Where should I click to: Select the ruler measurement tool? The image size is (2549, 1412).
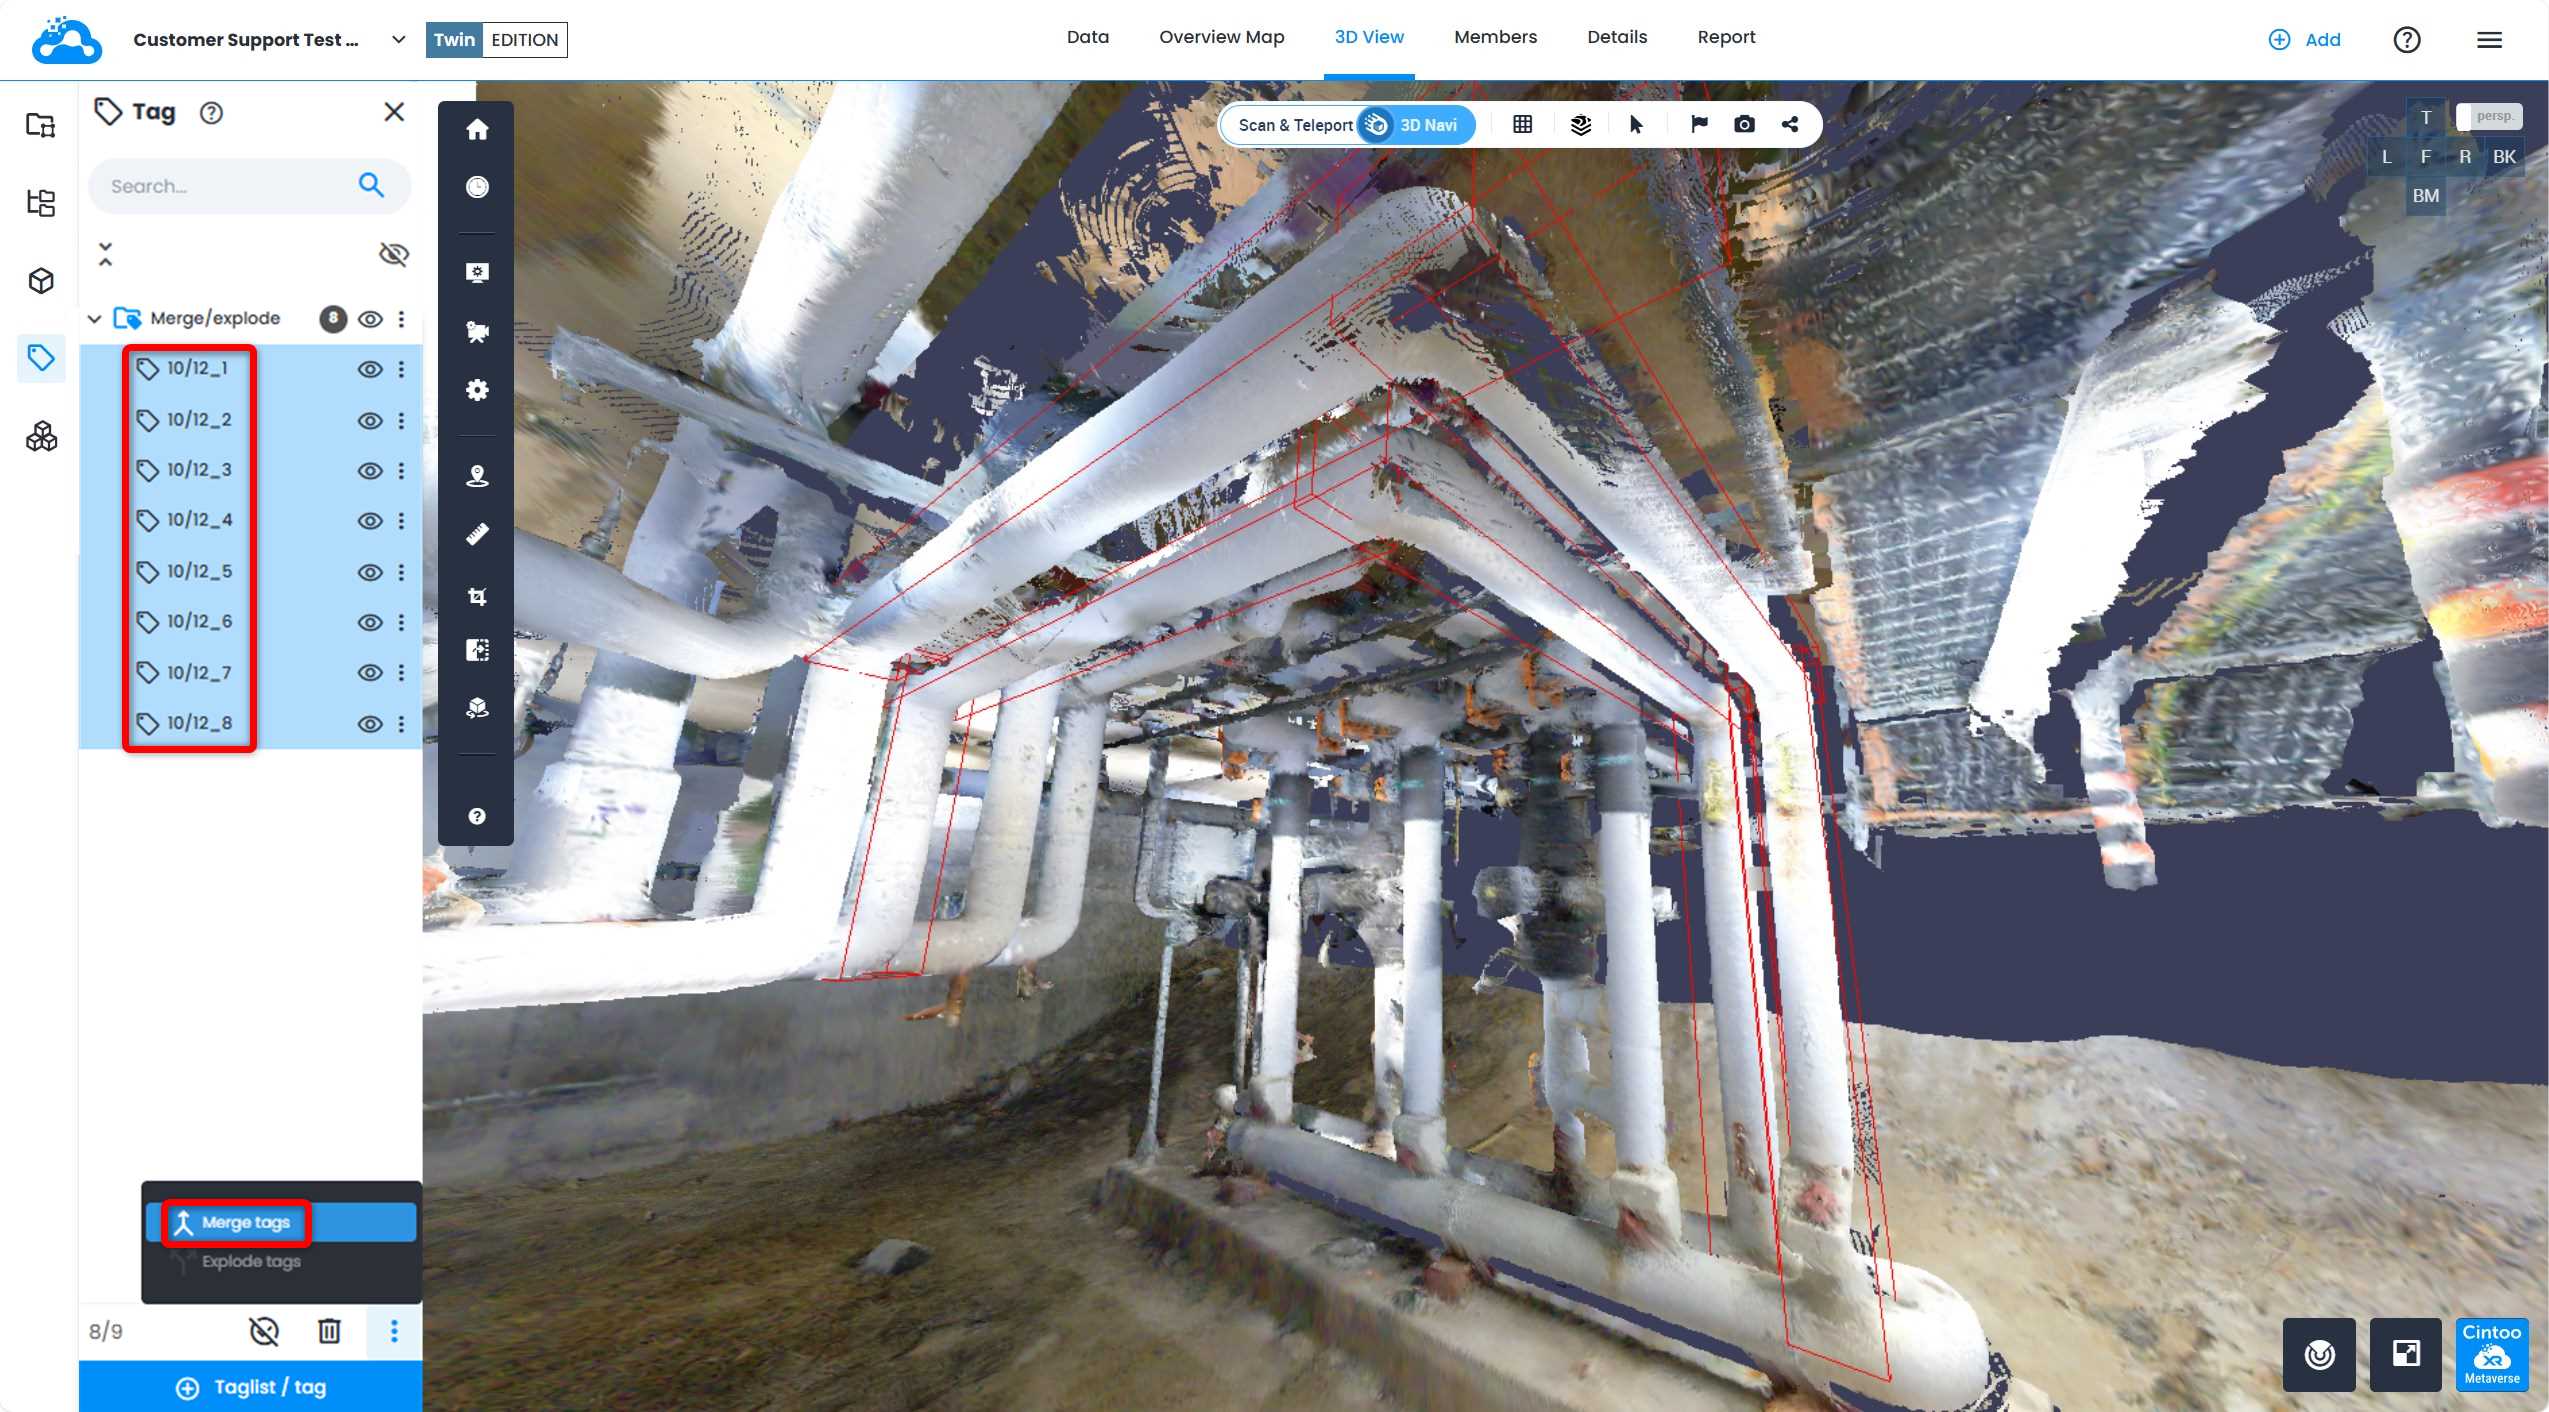click(x=477, y=535)
